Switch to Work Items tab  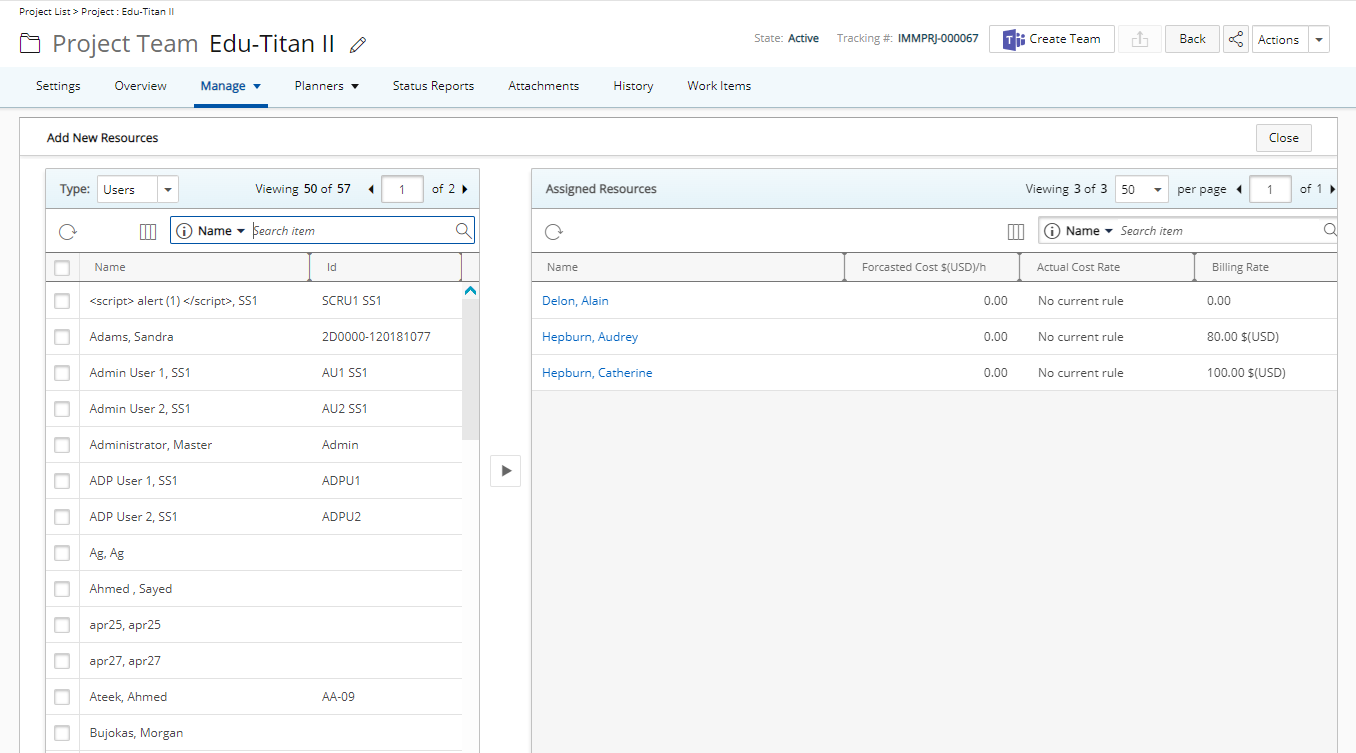719,86
